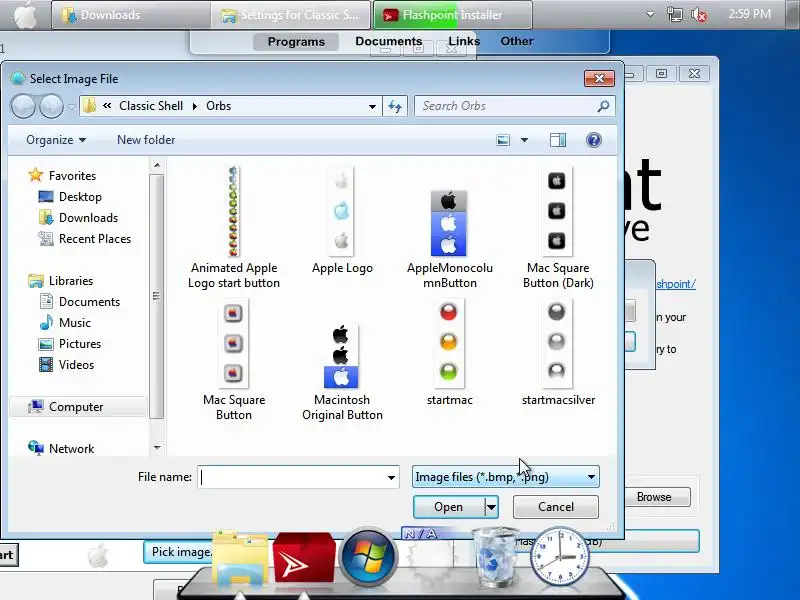This screenshot has width=800, height=600.
Task: Open the view options dropdown arrow
Action: point(524,140)
